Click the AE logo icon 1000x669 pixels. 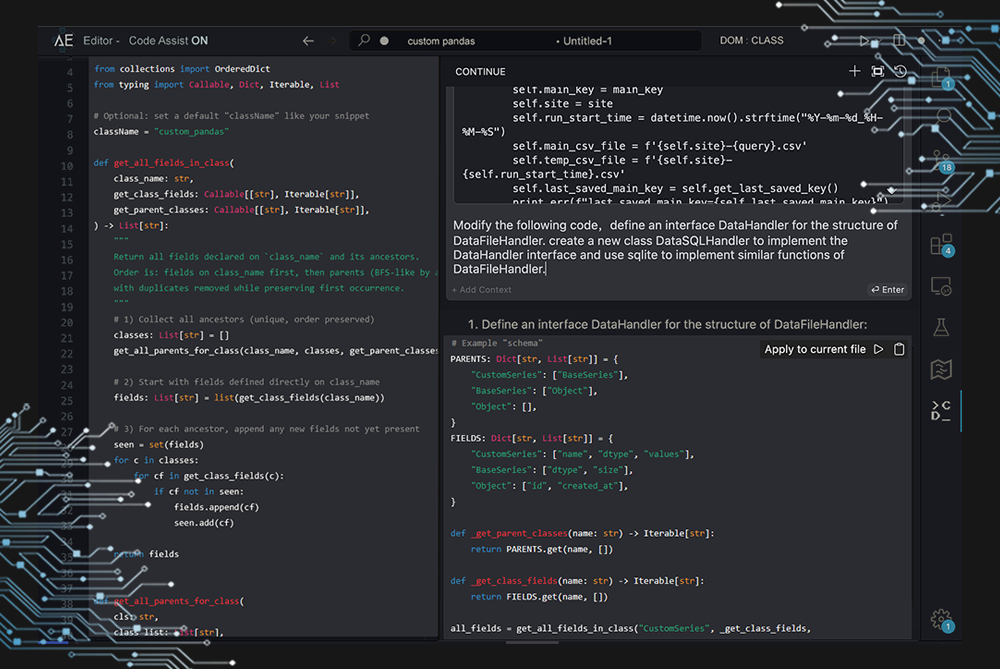point(63,41)
